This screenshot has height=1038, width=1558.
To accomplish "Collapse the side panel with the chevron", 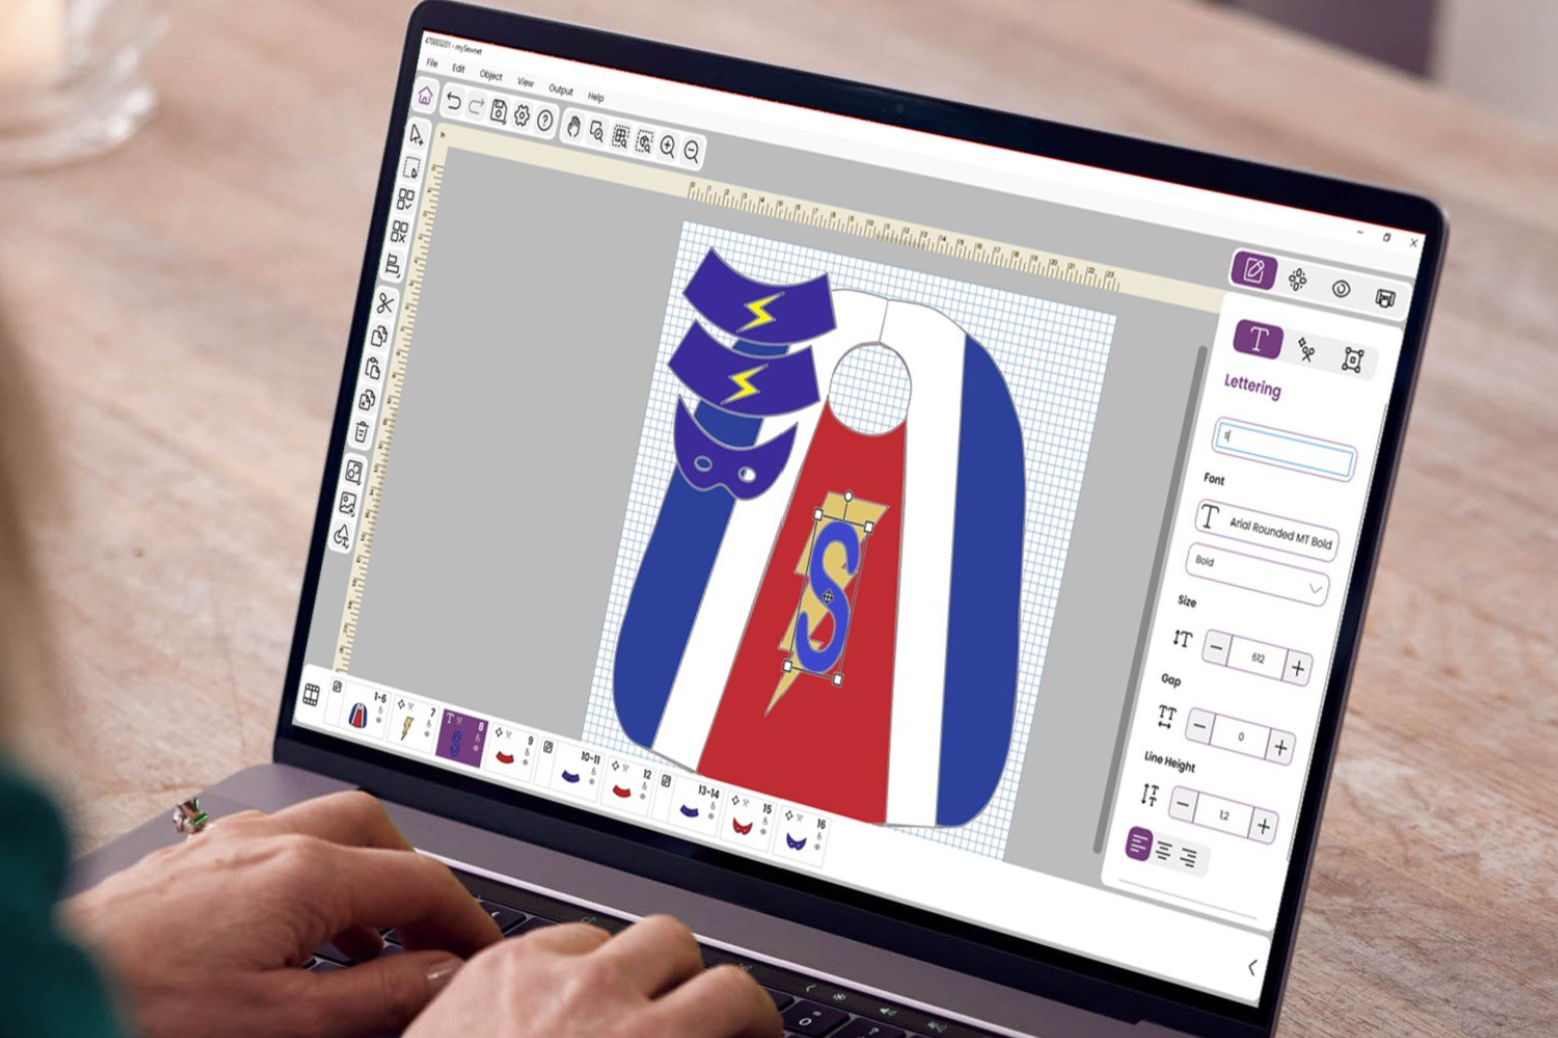I will [1252, 967].
